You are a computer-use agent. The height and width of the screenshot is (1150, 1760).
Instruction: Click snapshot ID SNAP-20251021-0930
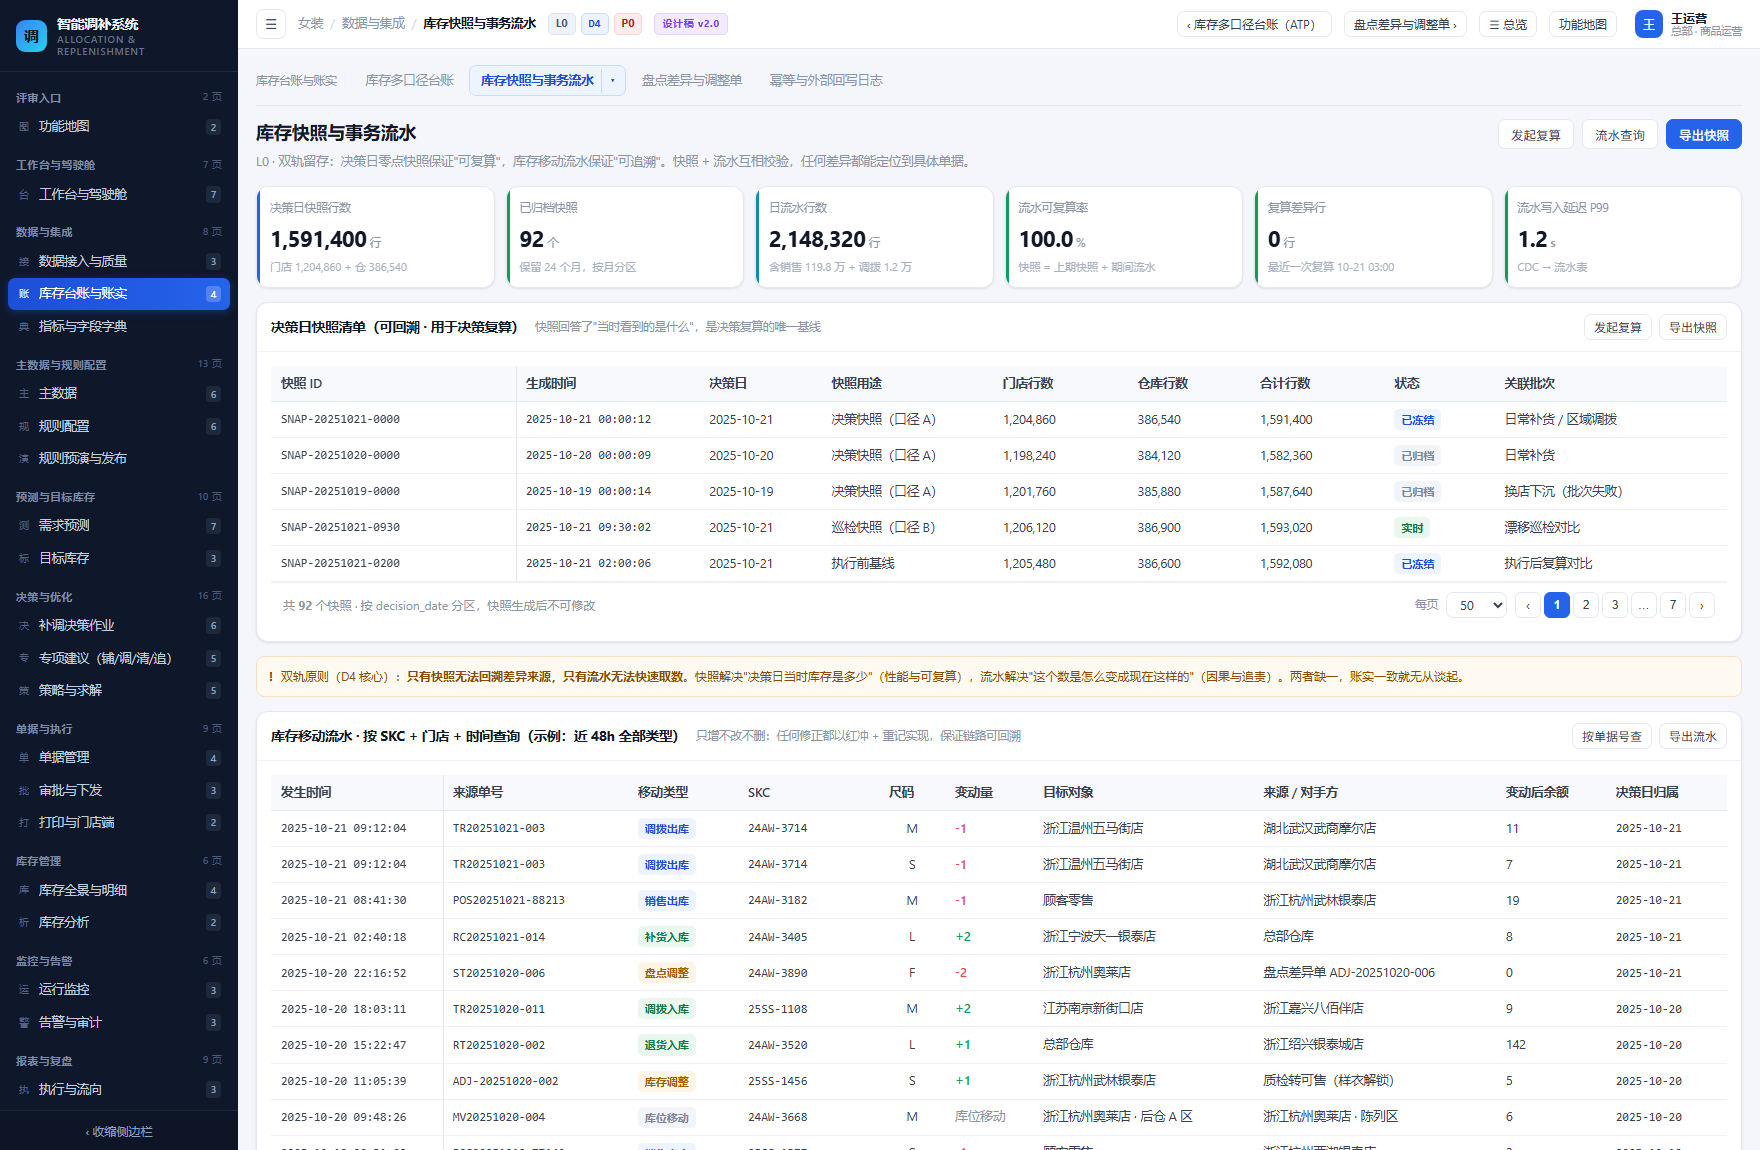coord(340,528)
